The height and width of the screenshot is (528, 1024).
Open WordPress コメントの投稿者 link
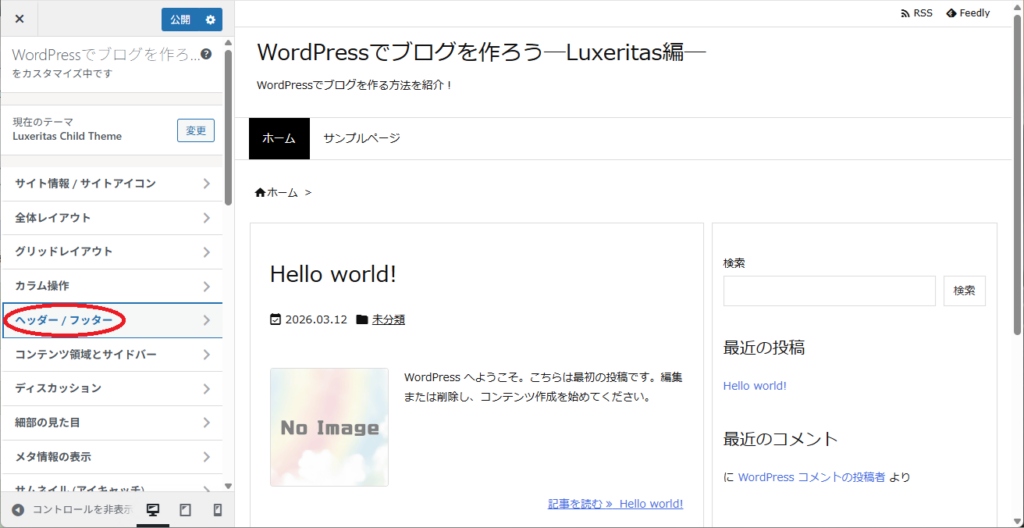coord(812,477)
